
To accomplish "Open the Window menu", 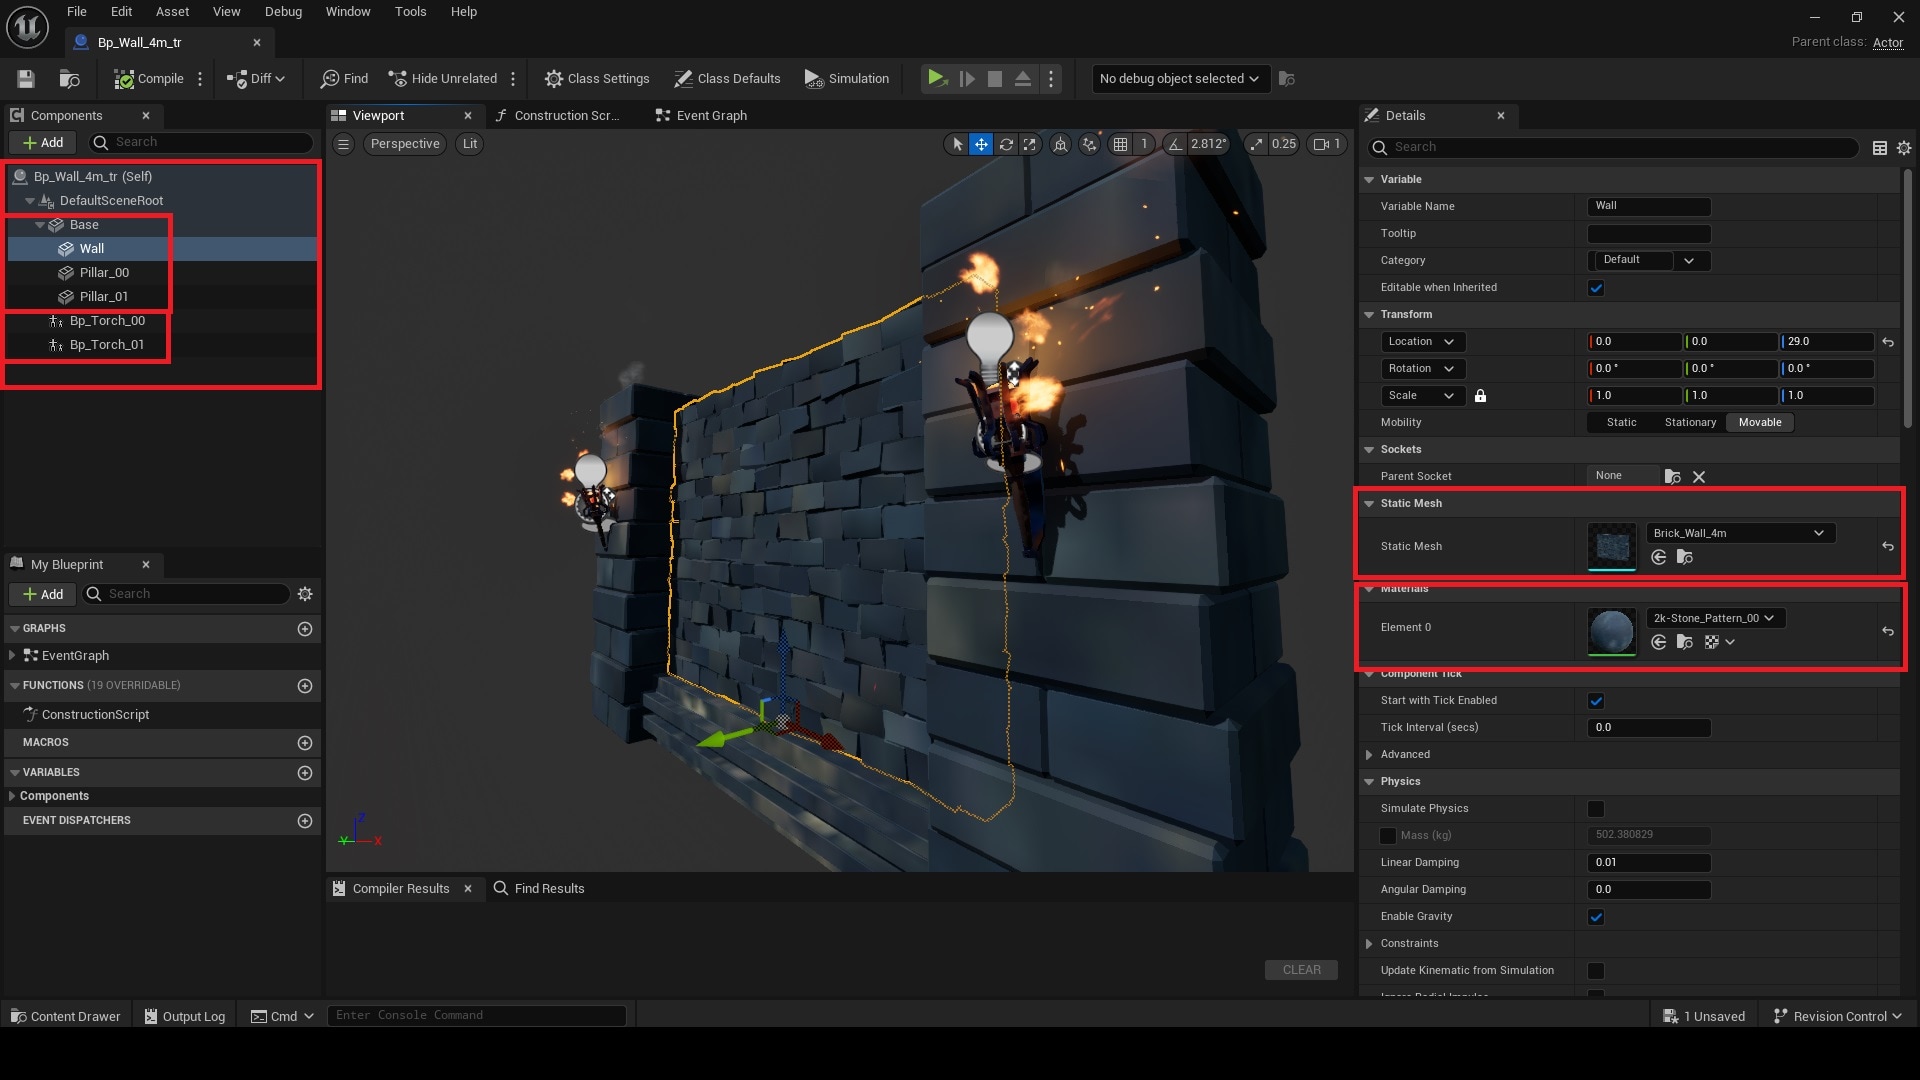I will pyautogui.click(x=348, y=12).
